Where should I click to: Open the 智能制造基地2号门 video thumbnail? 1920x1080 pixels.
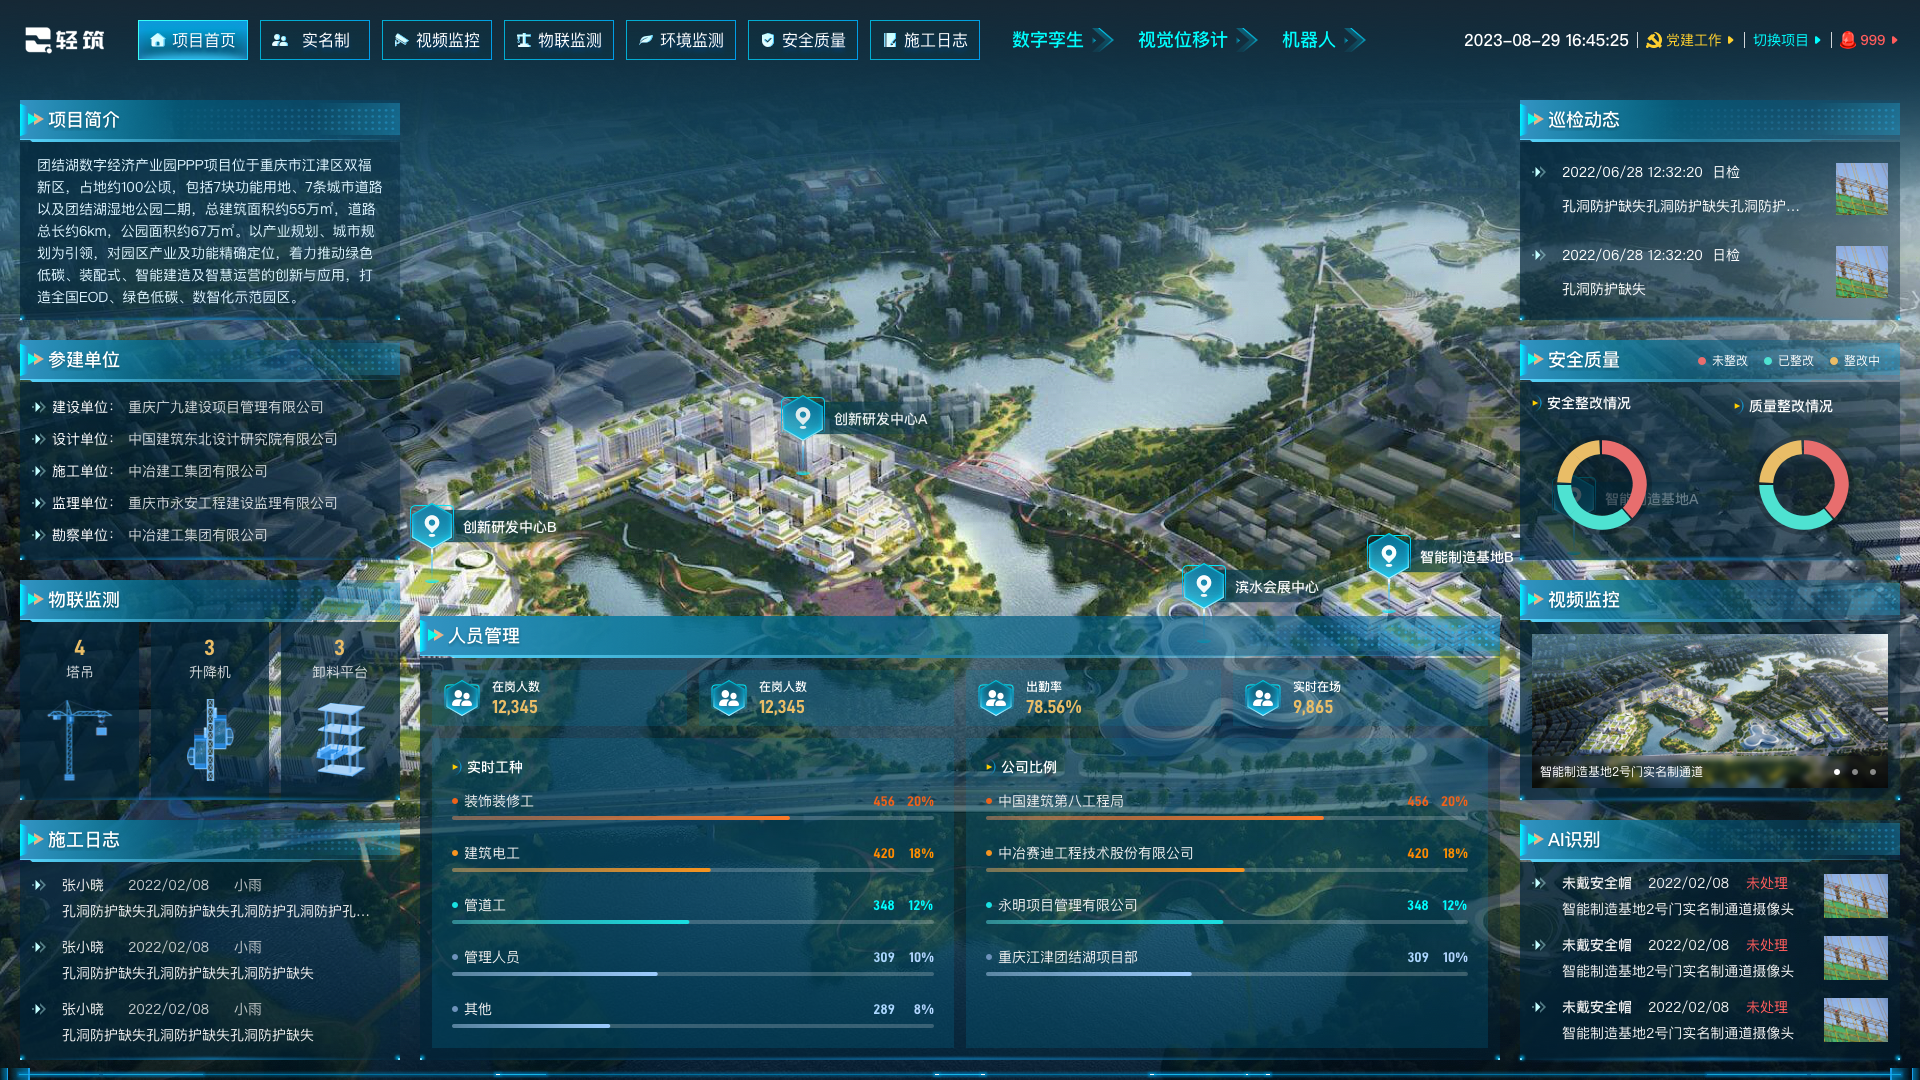1709,705
